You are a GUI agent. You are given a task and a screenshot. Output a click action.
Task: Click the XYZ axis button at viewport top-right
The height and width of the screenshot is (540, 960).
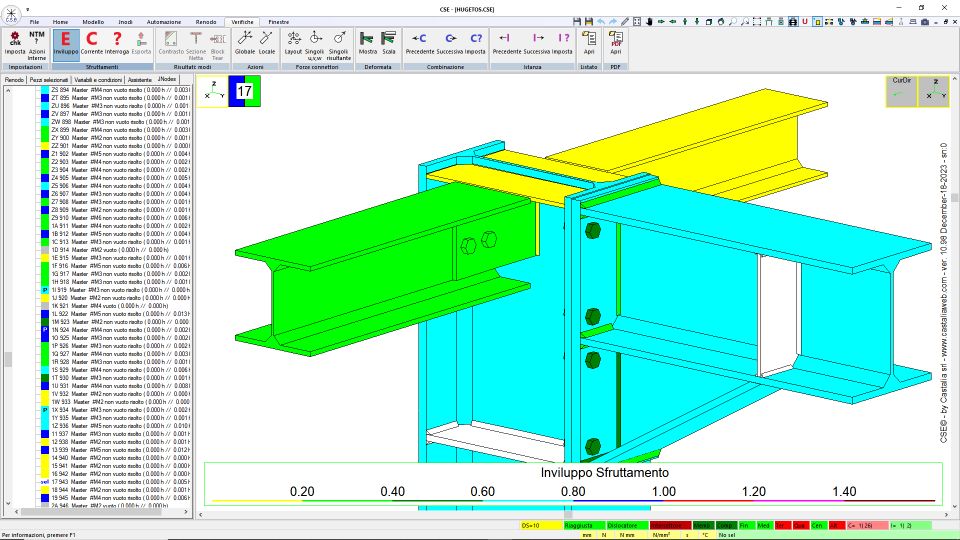pos(934,91)
